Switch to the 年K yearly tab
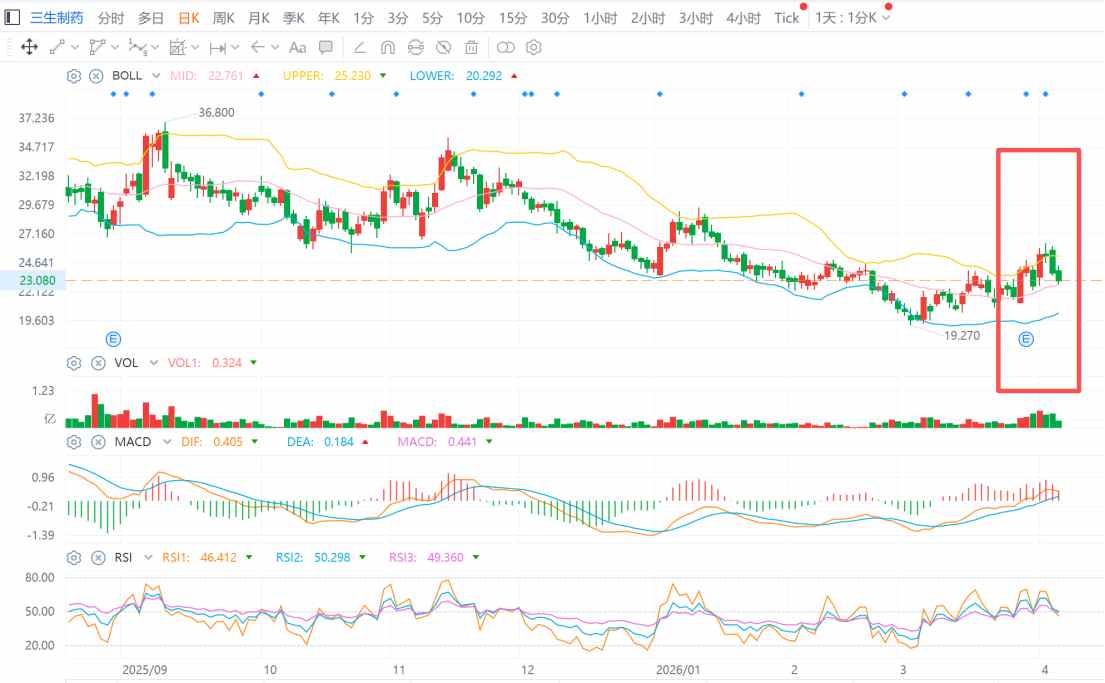The image size is (1105, 683). tap(329, 18)
